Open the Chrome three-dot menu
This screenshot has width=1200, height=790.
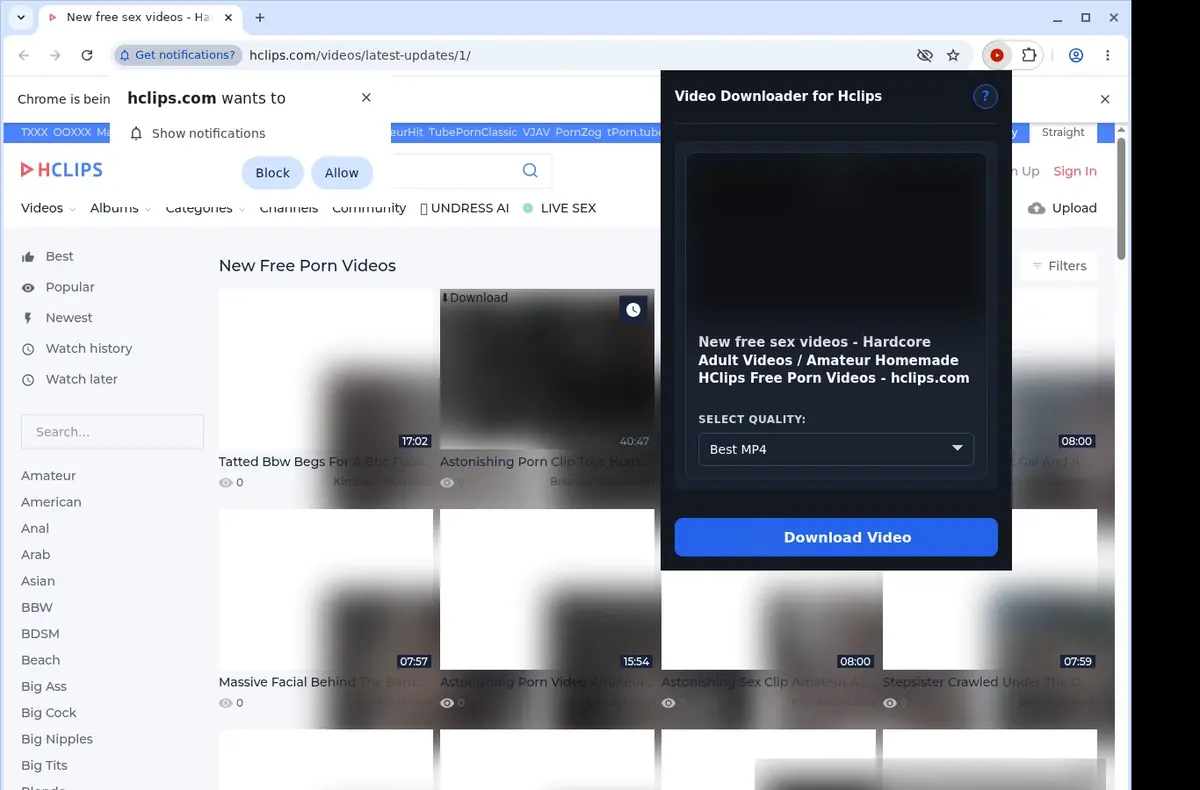(x=1108, y=55)
